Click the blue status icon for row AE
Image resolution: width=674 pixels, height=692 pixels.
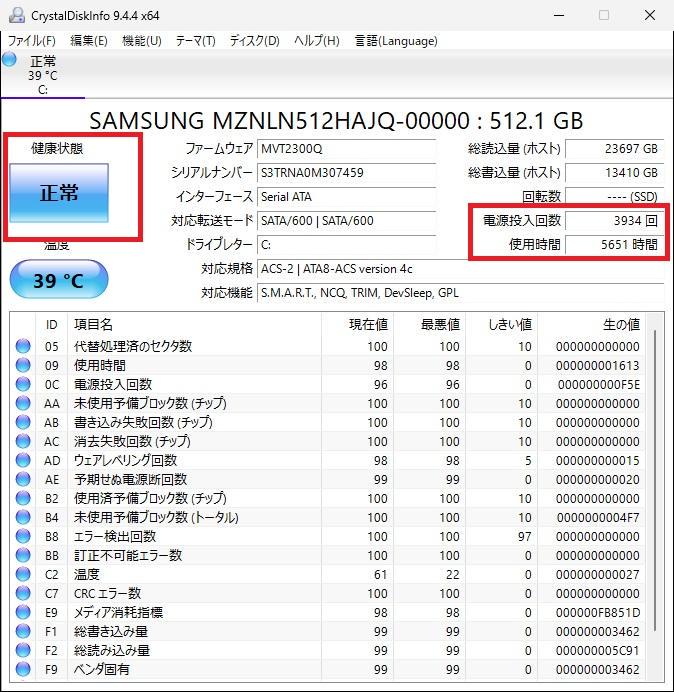(23, 479)
